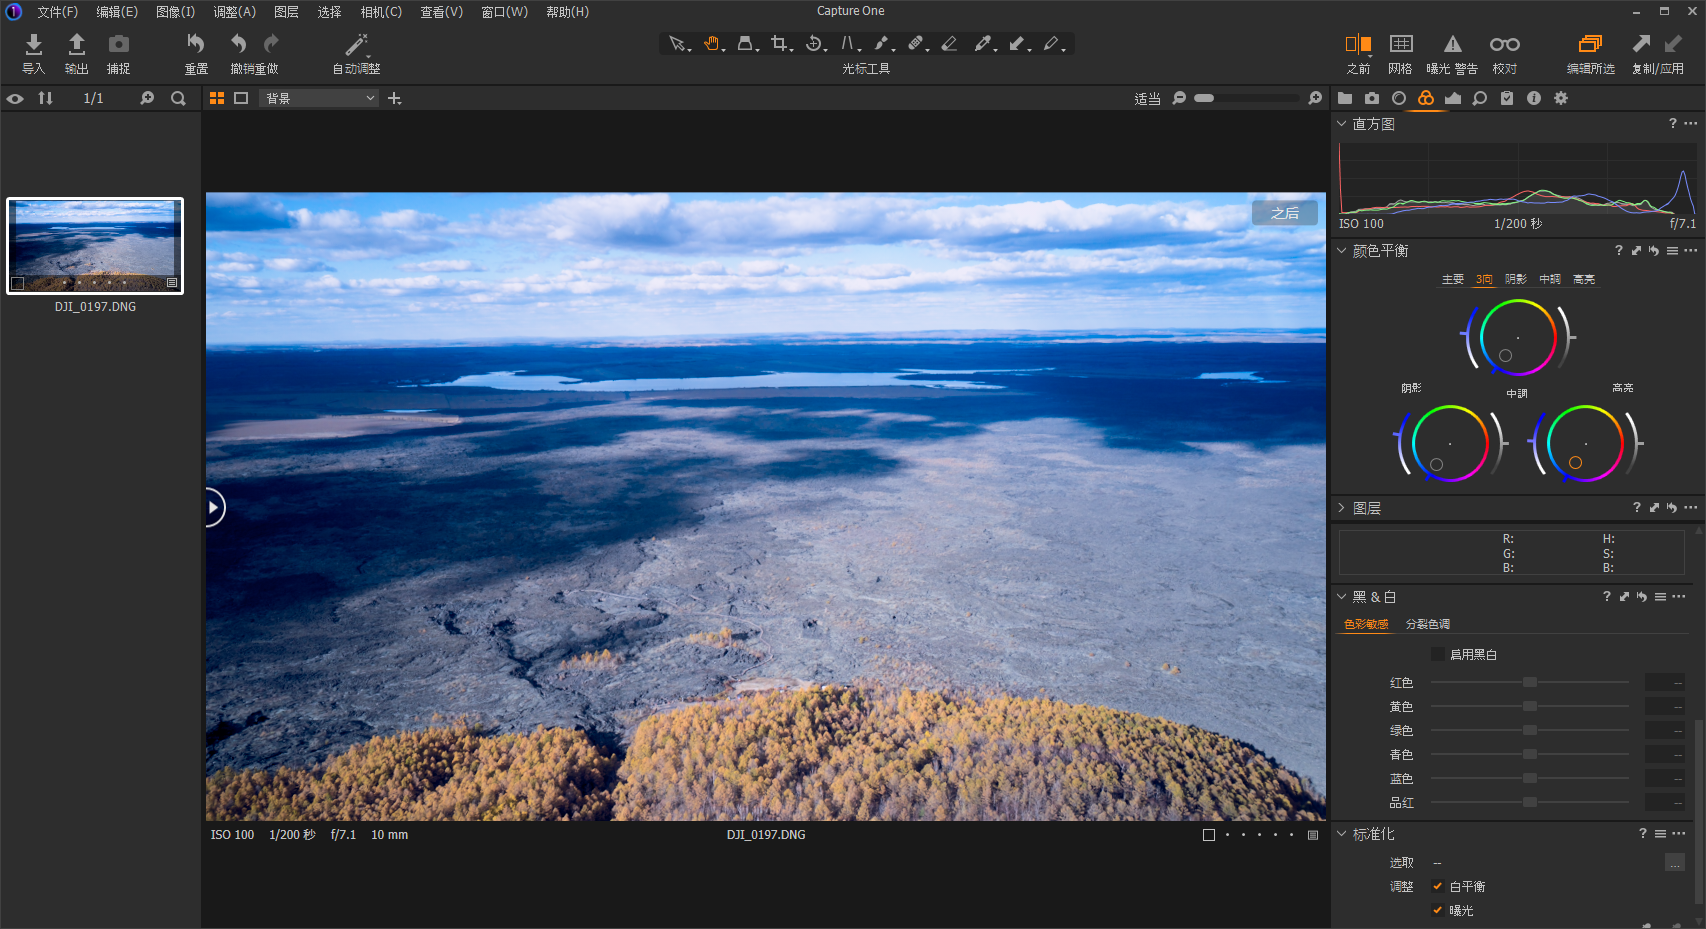Add new layer with plus icon
1706x929 pixels.
395,98
